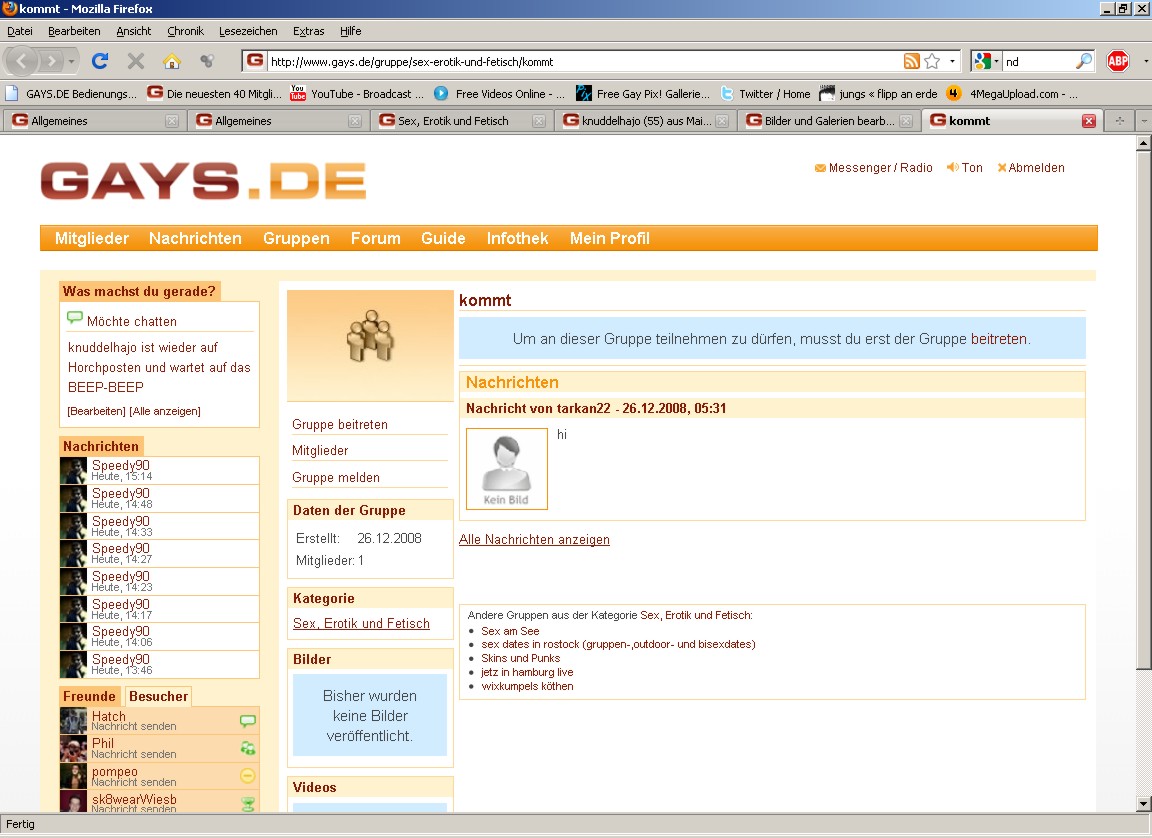Image resolution: width=1152 pixels, height=838 pixels.
Task: Click the RSS feed icon in address bar
Action: 911,61
